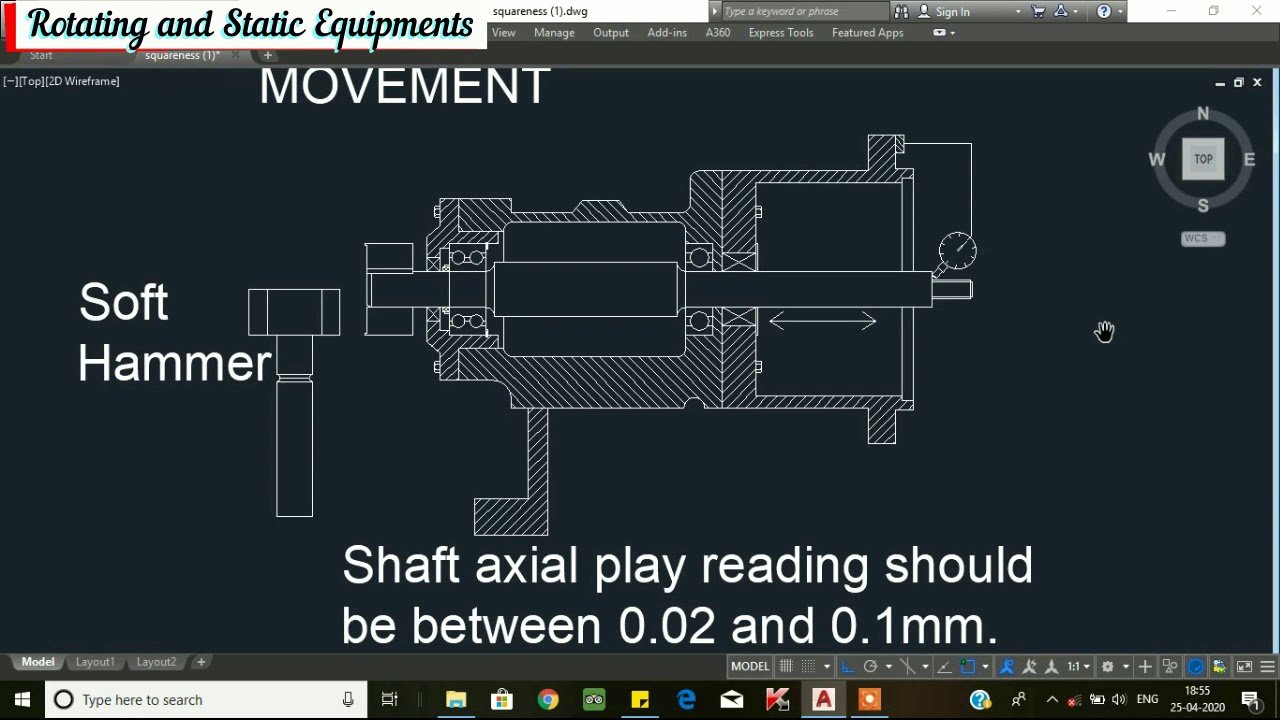This screenshot has height=720, width=1280.
Task: Open File Explorer from the taskbar
Action: (456, 700)
